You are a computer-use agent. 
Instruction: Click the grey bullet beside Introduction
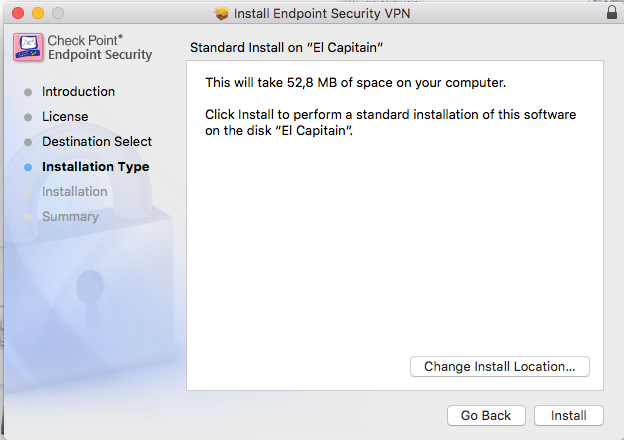pos(28,92)
